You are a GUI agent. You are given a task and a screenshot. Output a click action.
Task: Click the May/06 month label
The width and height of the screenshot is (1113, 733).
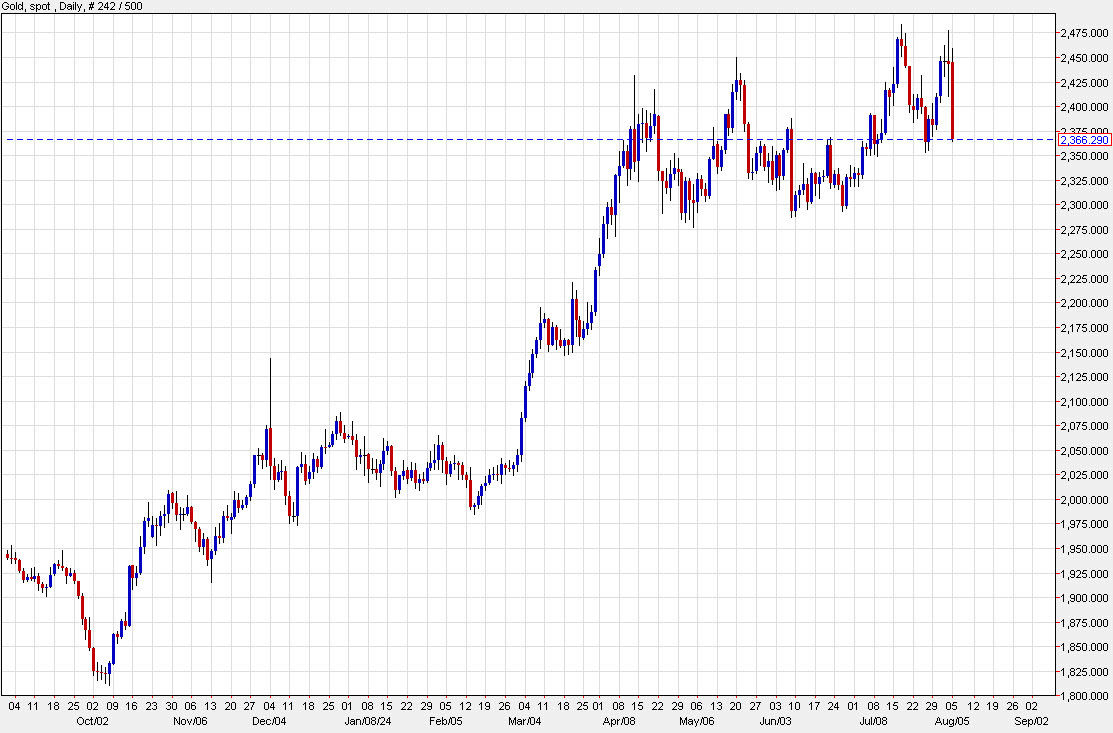(x=696, y=721)
